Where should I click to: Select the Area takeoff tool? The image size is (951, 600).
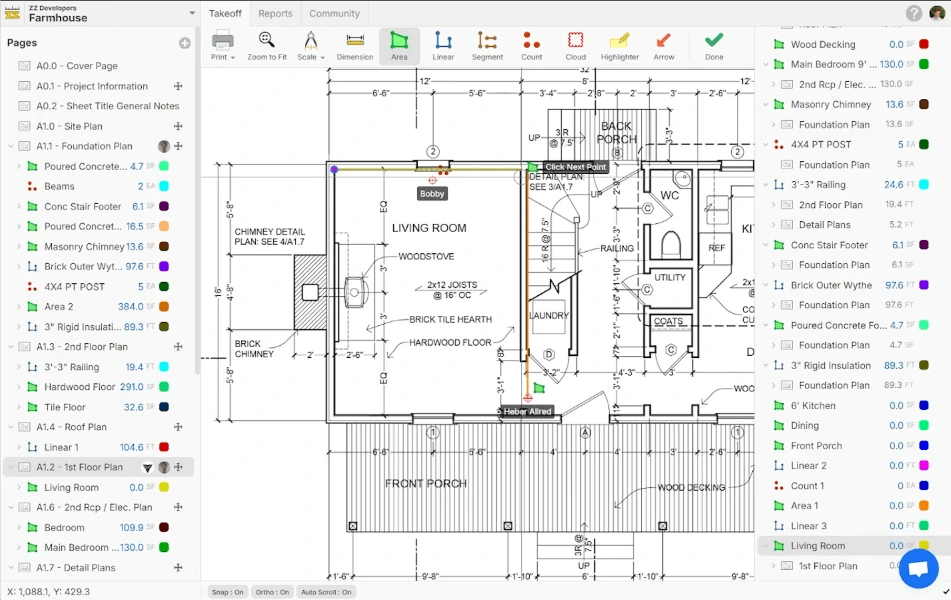(399, 47)
